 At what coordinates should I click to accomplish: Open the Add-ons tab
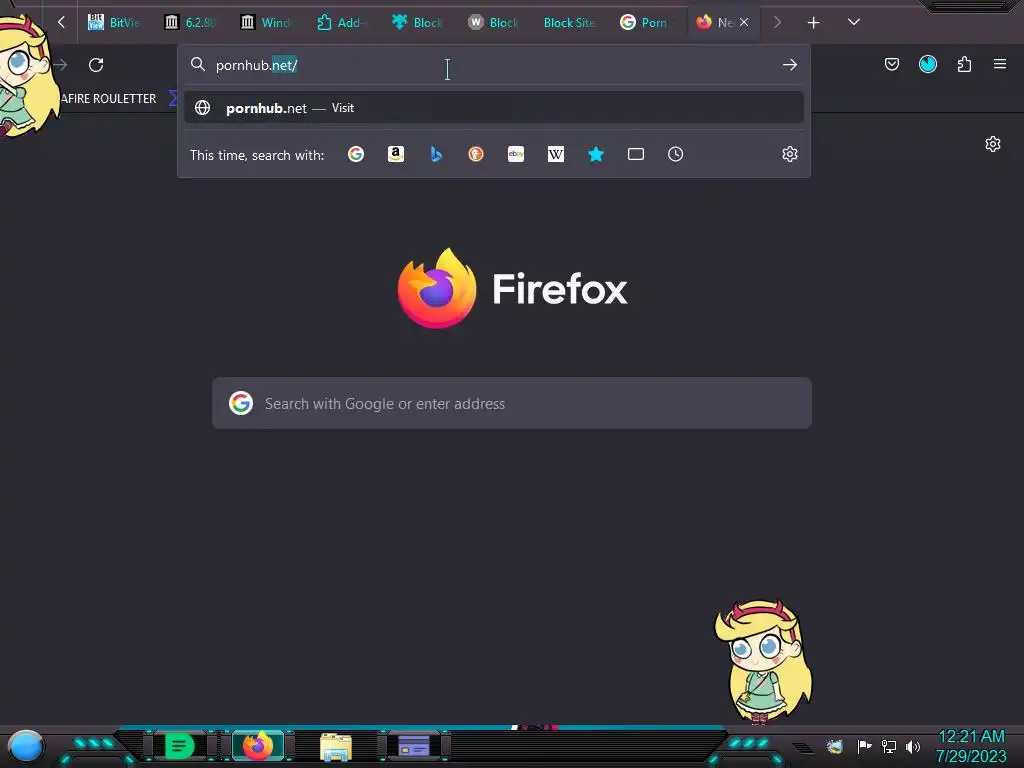[342, 23]
